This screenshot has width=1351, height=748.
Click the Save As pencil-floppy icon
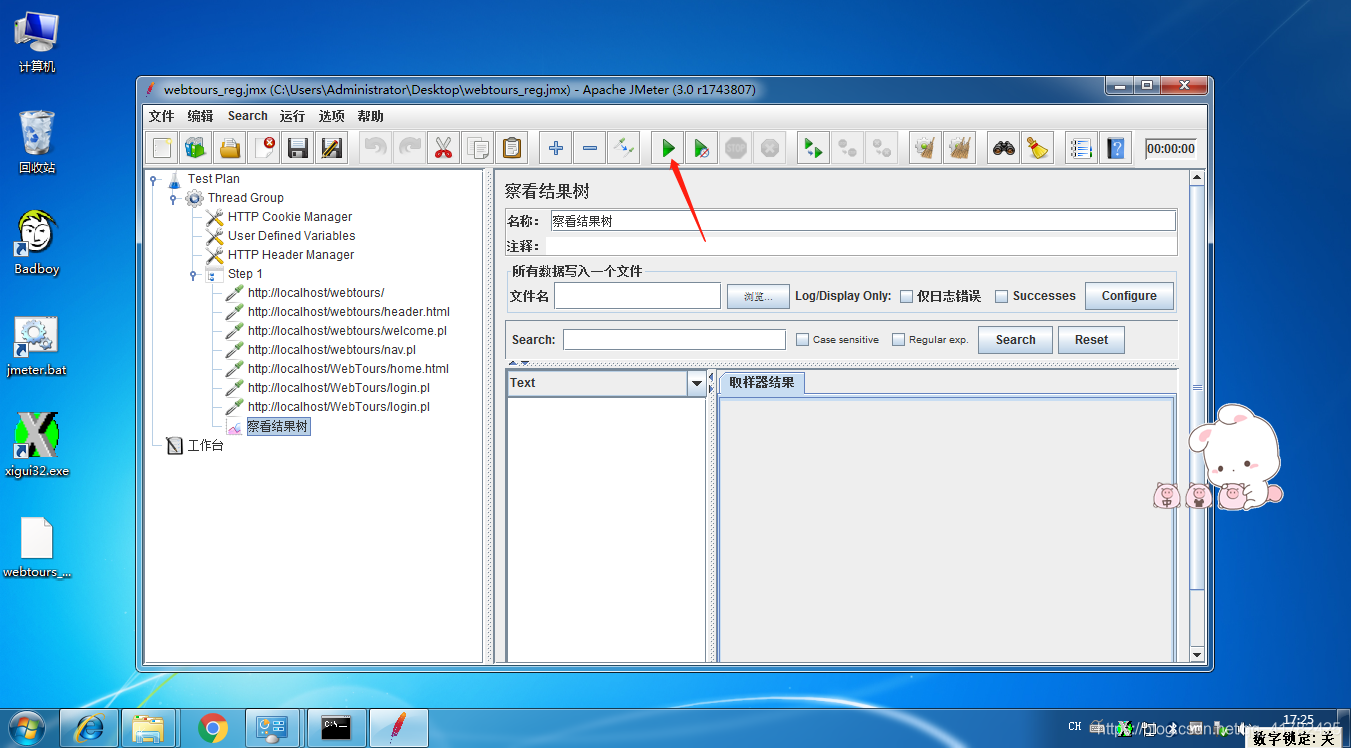[x=331, y=149]
